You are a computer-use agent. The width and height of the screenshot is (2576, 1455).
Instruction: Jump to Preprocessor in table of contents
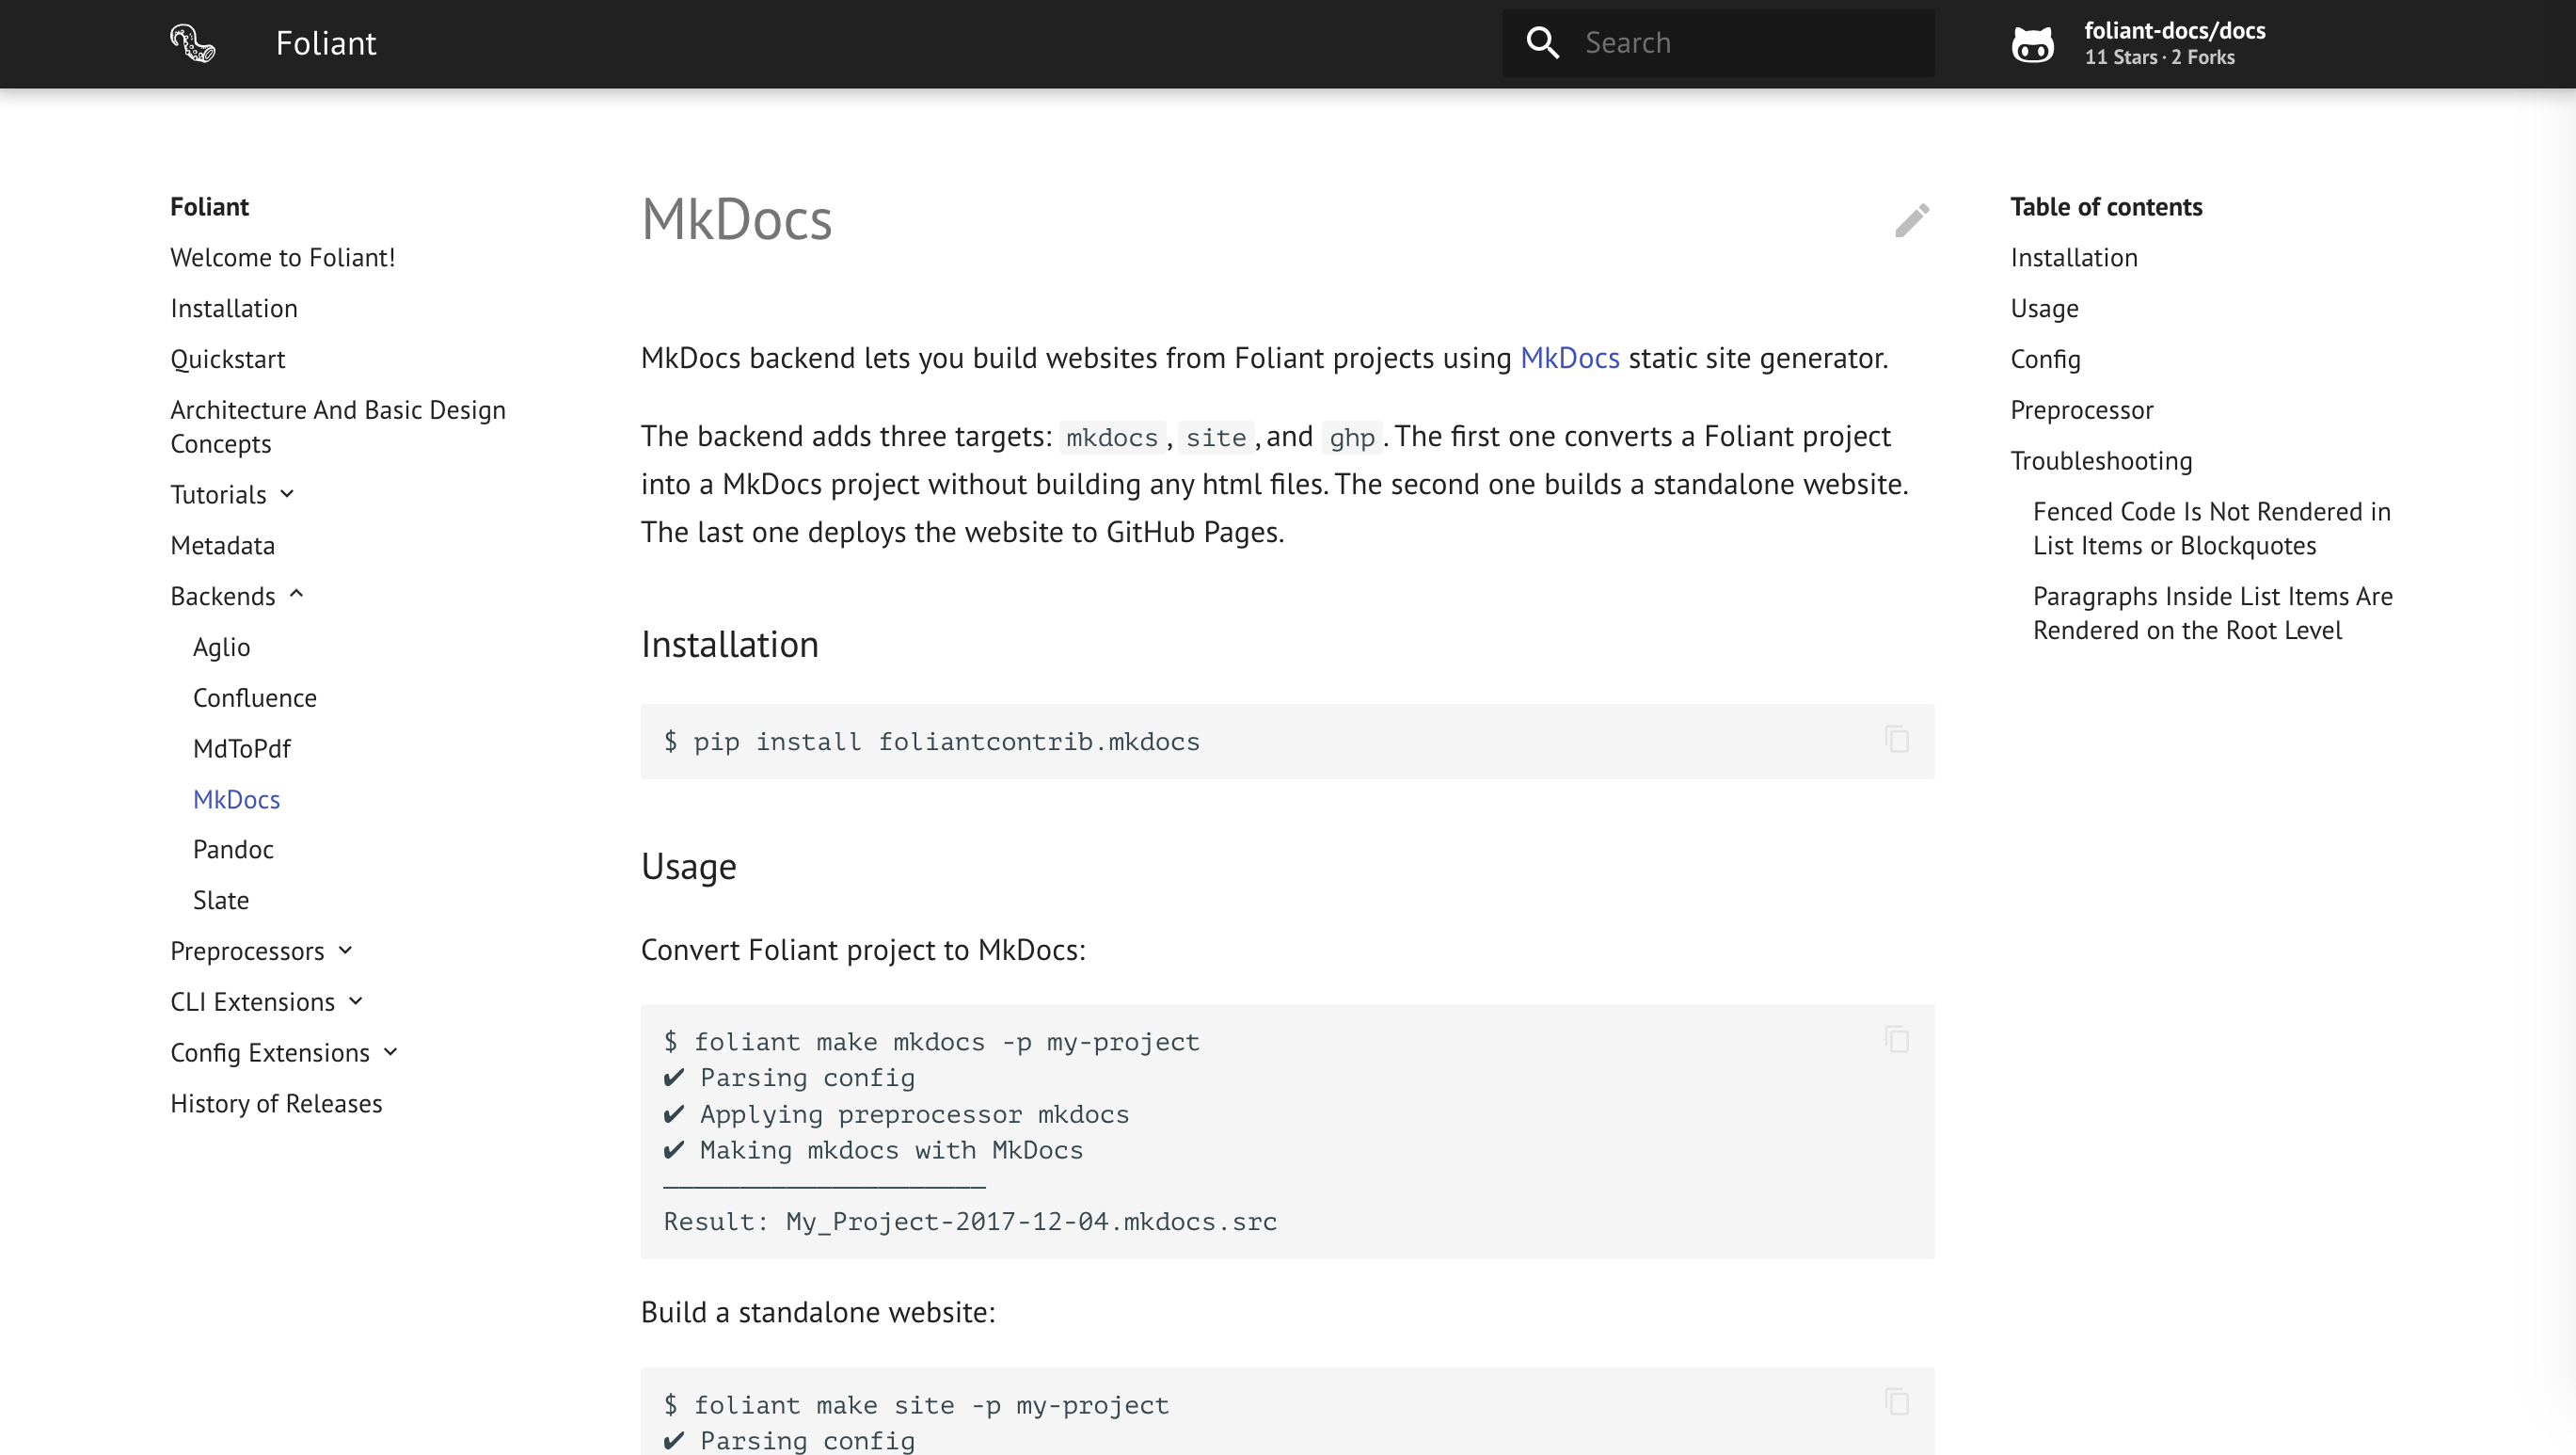coord(2081,410)
